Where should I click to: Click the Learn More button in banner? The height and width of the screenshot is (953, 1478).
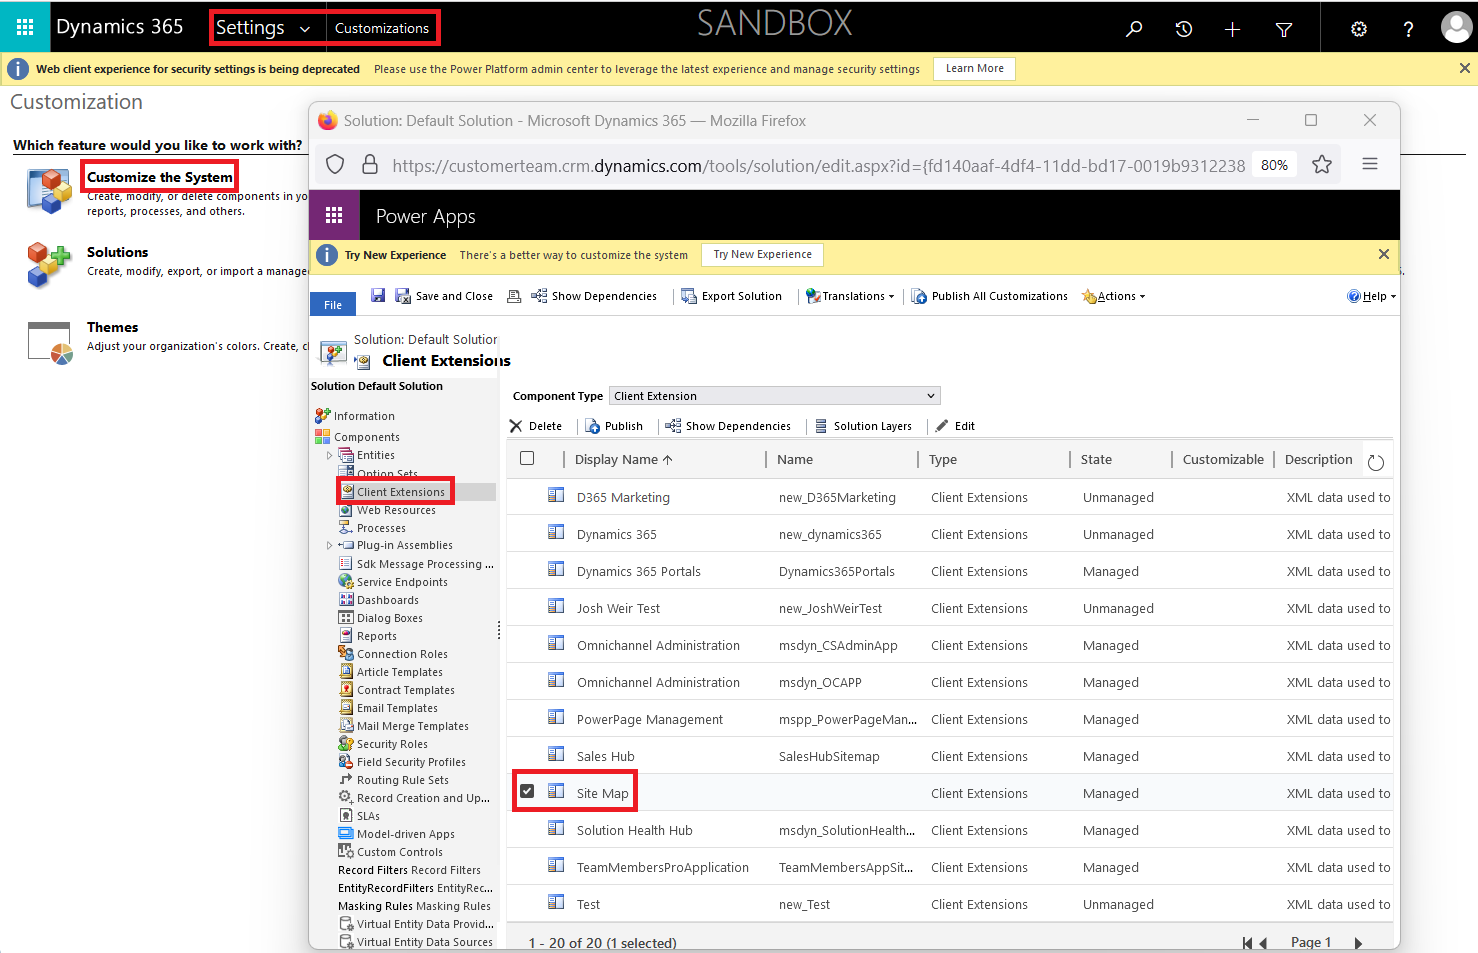tap(975, 68)
